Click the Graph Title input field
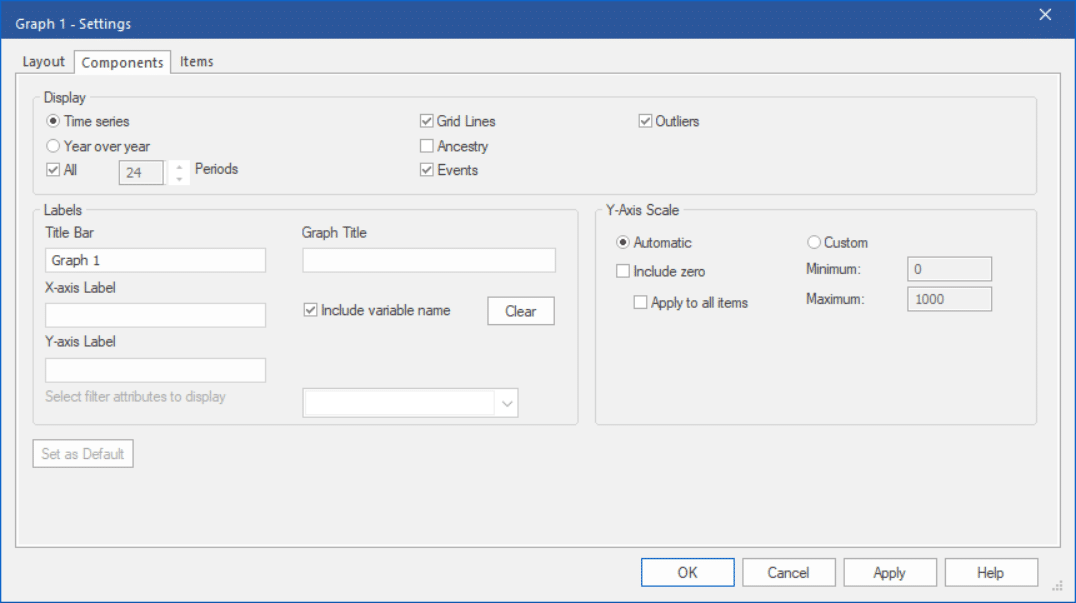Screen dimensions: 1076x603 tap(429, 260)
